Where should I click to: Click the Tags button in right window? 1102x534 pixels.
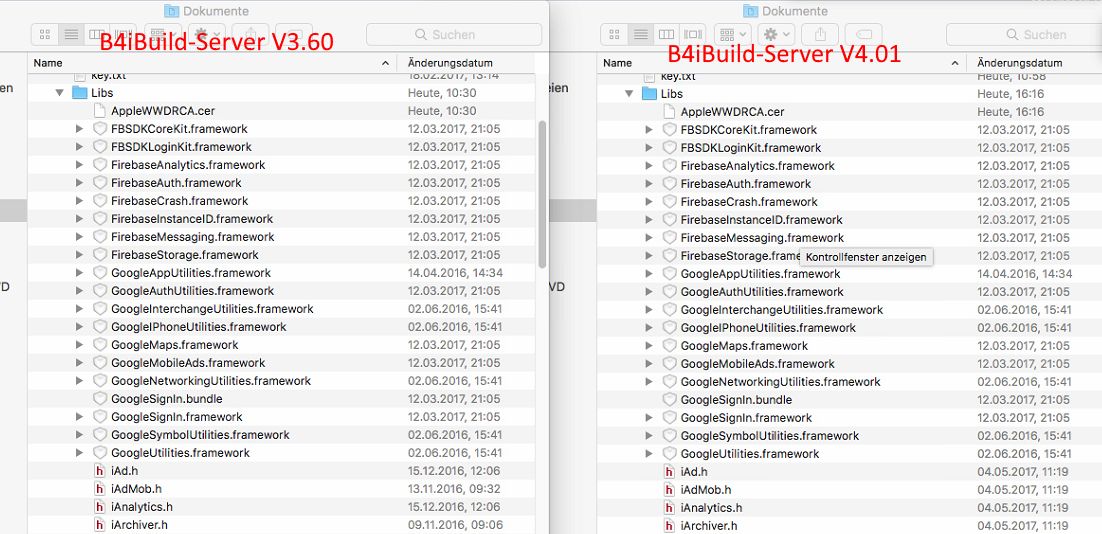[x=863, y=34]
